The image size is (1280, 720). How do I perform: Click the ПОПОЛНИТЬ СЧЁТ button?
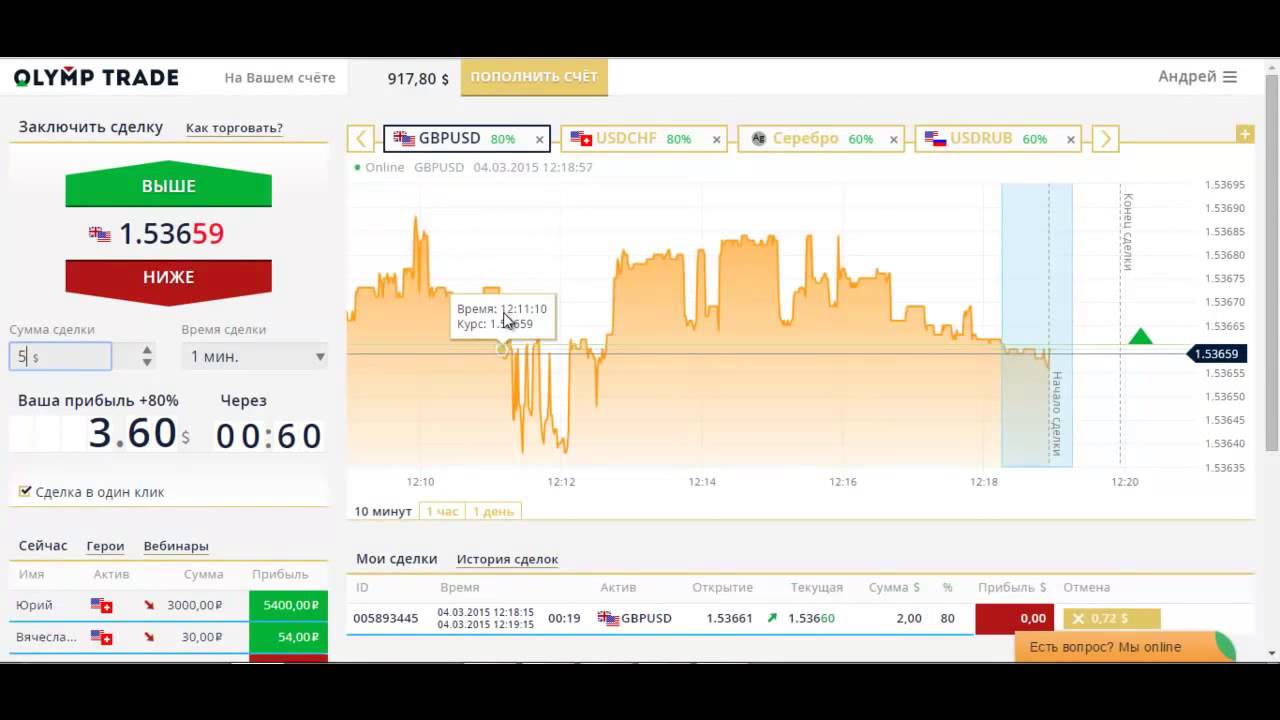pyautogui.click(x=534, y=77)
